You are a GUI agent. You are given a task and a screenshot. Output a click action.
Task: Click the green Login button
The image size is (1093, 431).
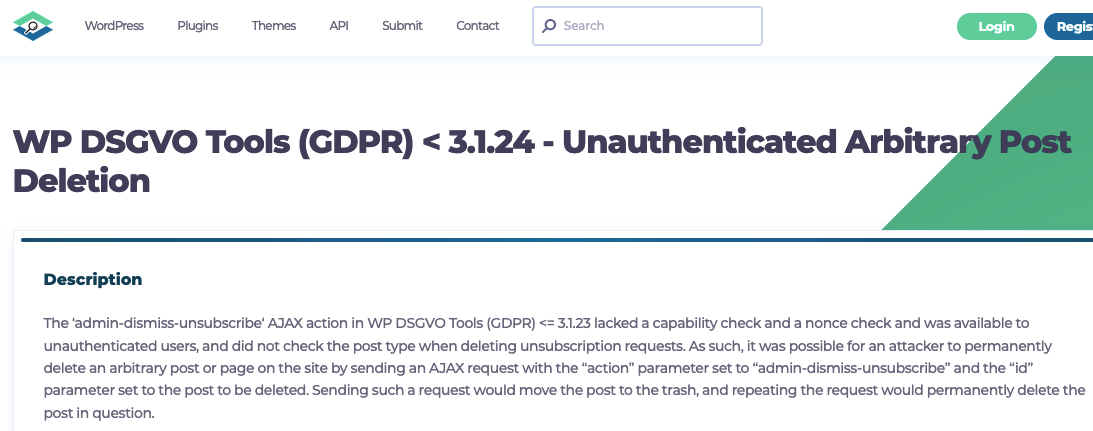[997, 27]
